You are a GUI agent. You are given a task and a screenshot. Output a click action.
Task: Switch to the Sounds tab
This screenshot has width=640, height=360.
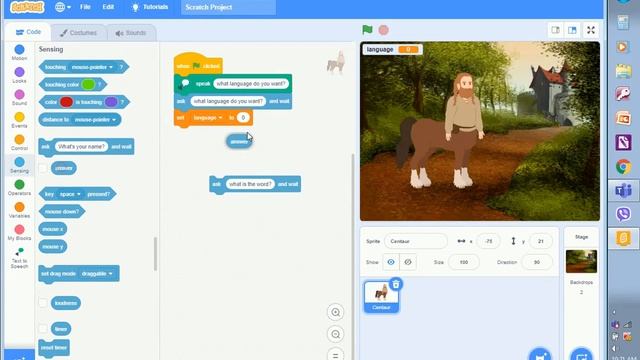[x=131, y=33]
